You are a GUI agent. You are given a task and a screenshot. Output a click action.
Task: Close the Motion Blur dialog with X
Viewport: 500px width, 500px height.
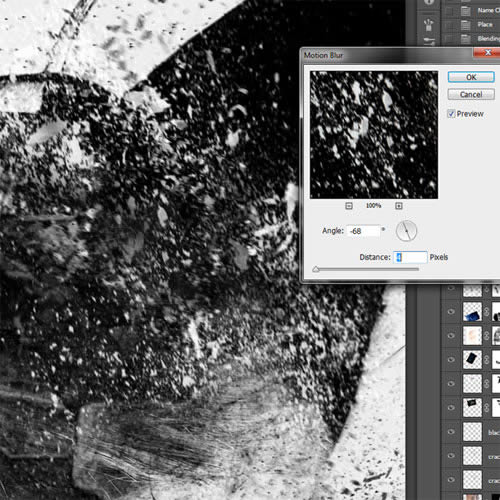(x=488, y=53)
